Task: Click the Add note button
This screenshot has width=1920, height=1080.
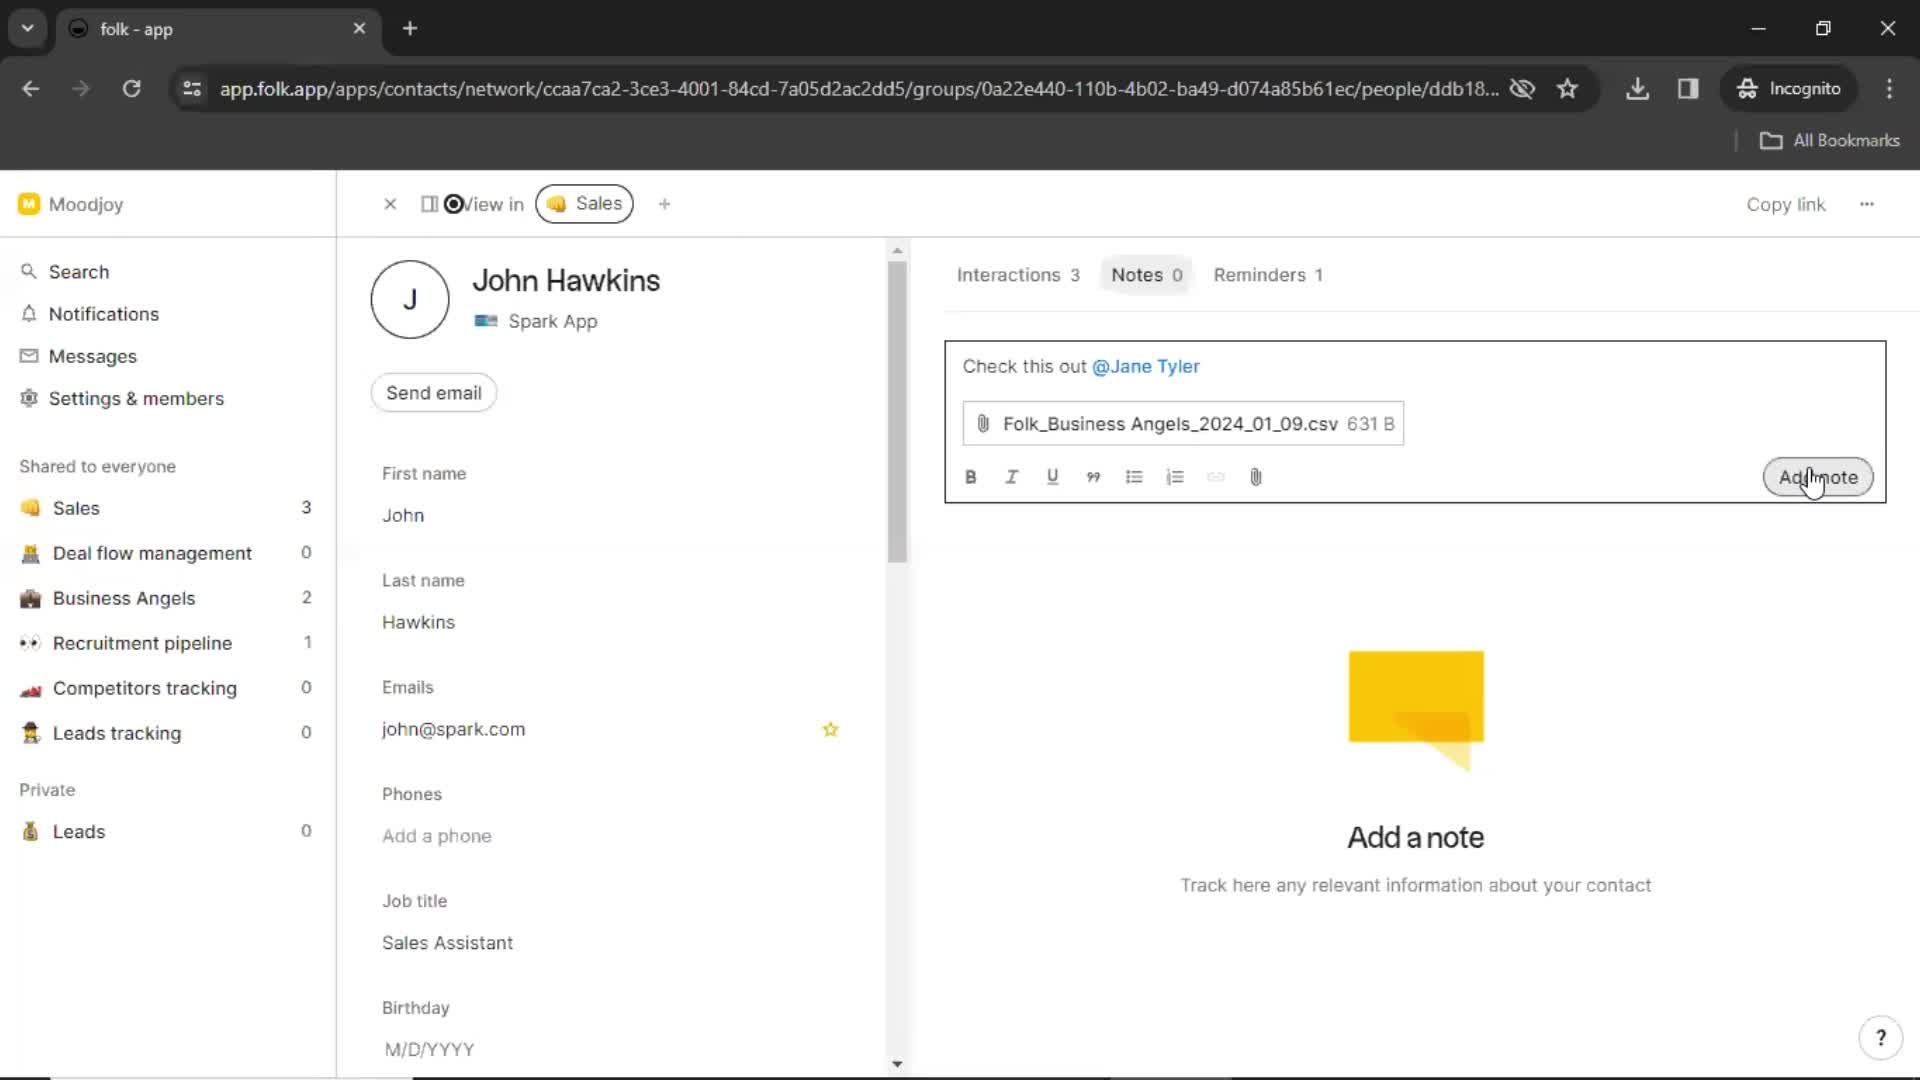Action: pyautogui.click(x=1818, y=476)
